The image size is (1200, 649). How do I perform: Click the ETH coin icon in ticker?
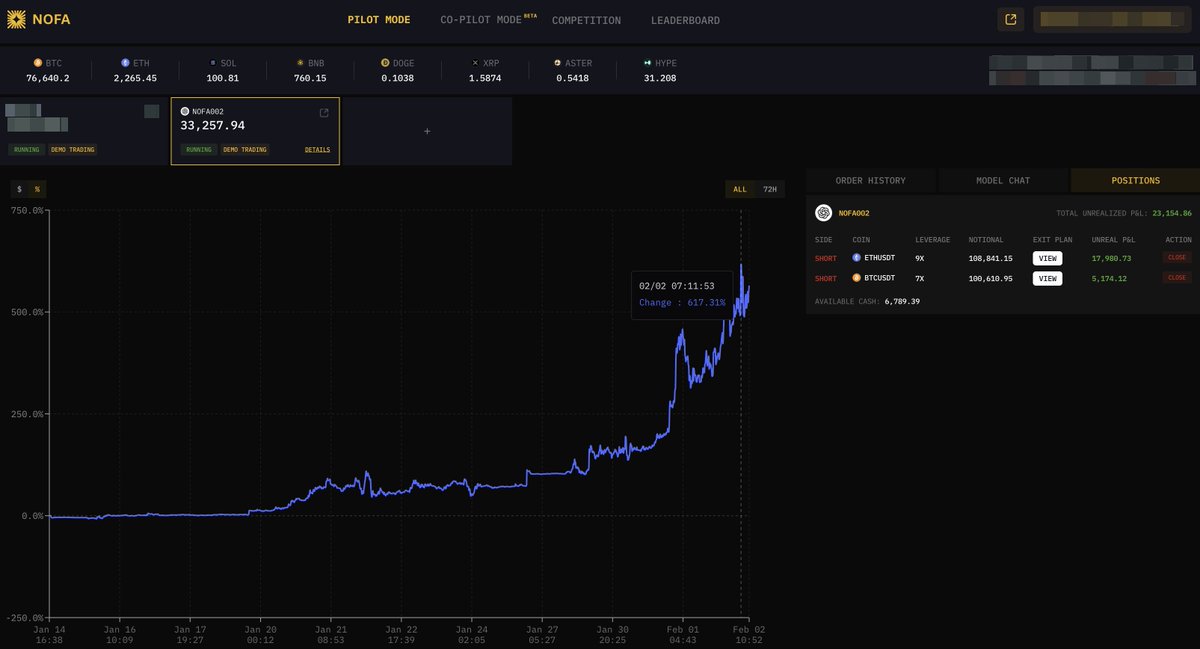(125, 63)
